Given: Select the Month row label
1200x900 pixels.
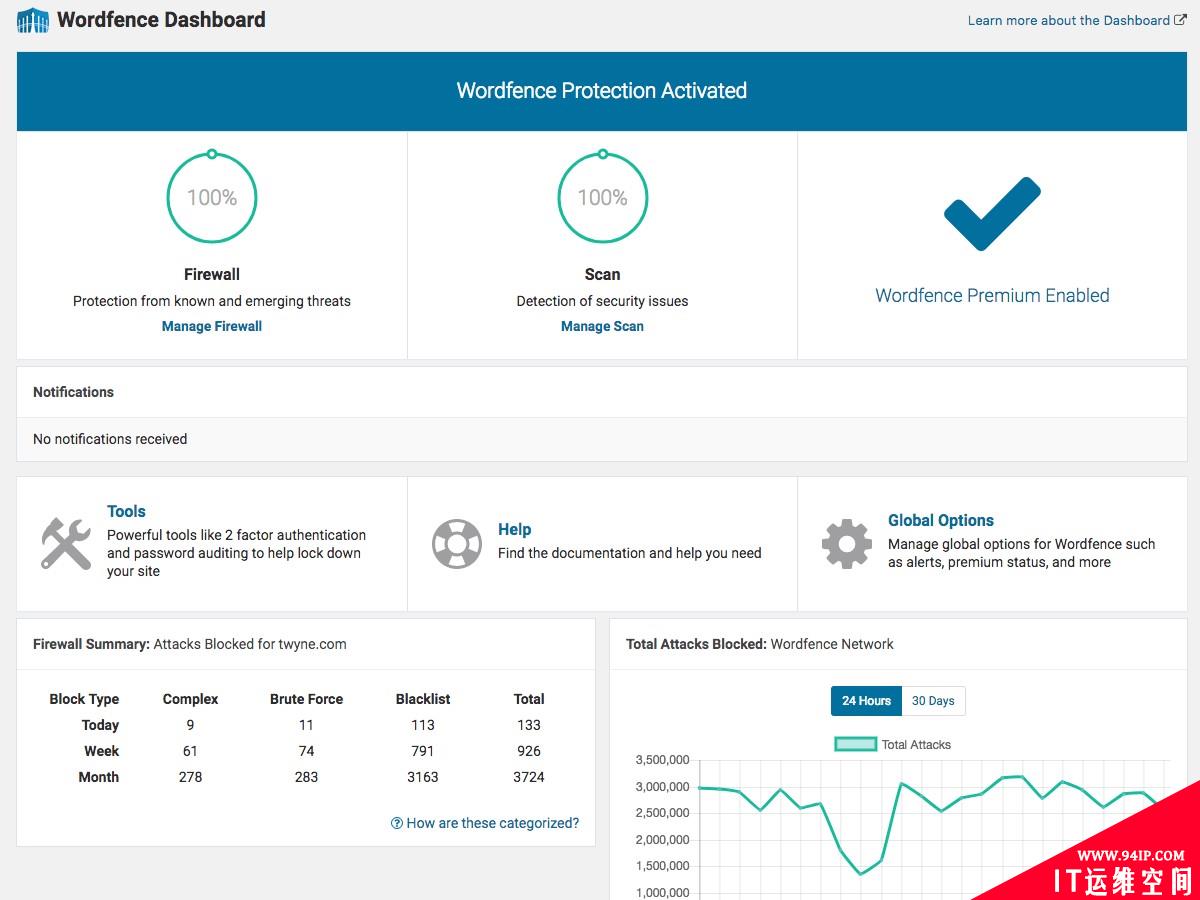Looking at the screenshot, I should pyautogui.click(x=98, y=777).
